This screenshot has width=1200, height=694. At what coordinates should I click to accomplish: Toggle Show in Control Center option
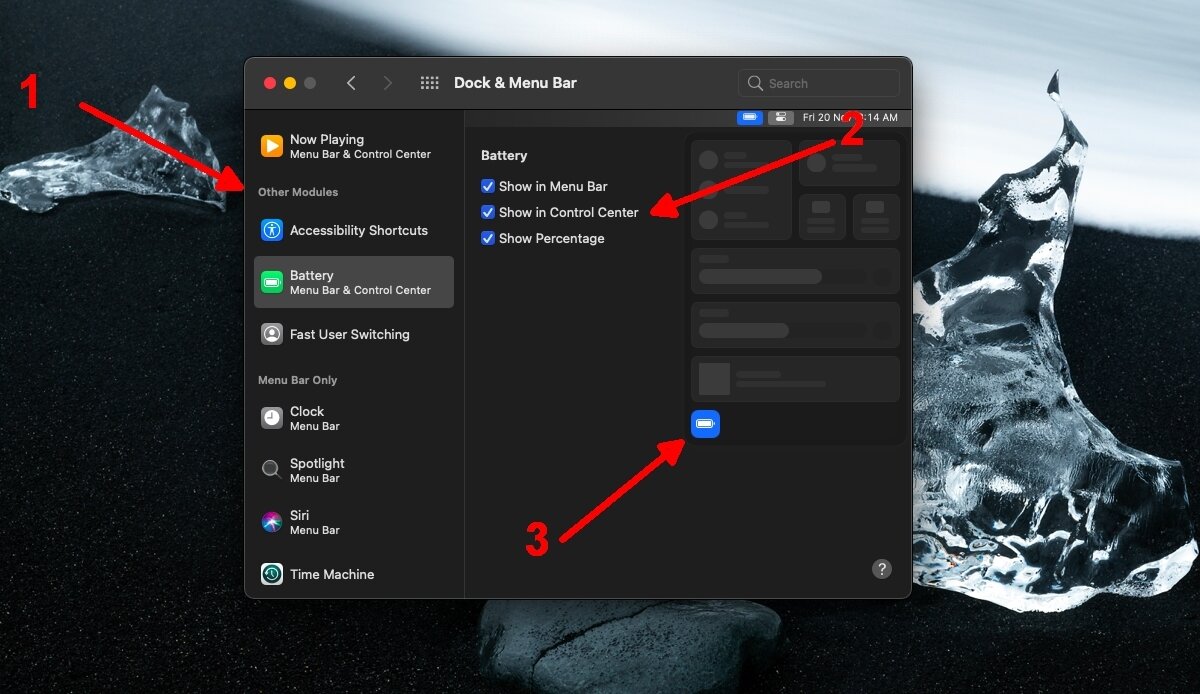488,212
